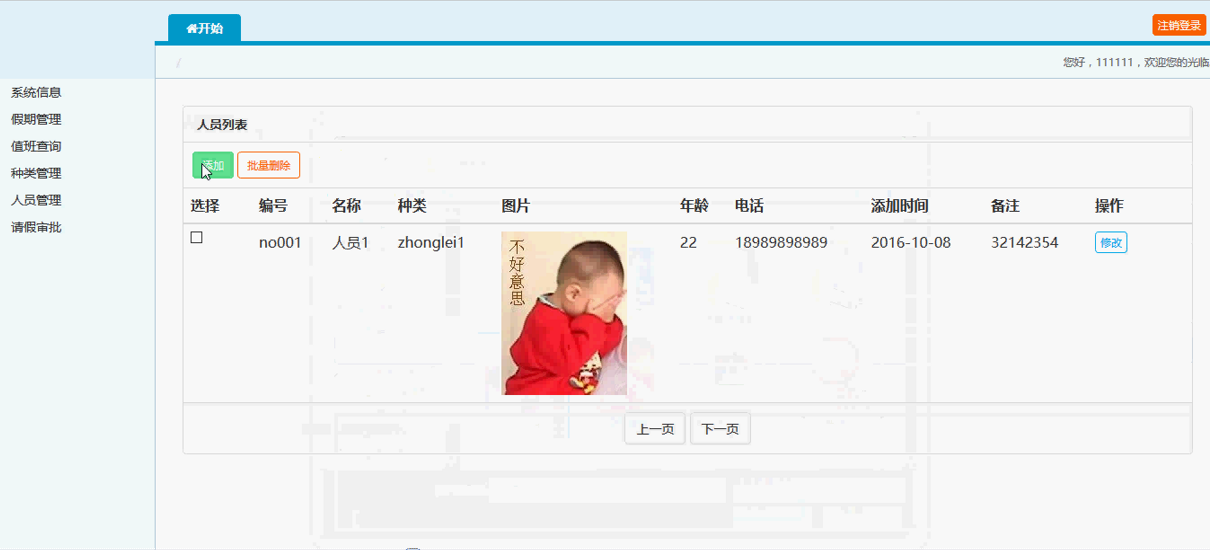Select the age value 22

point(688,242)
